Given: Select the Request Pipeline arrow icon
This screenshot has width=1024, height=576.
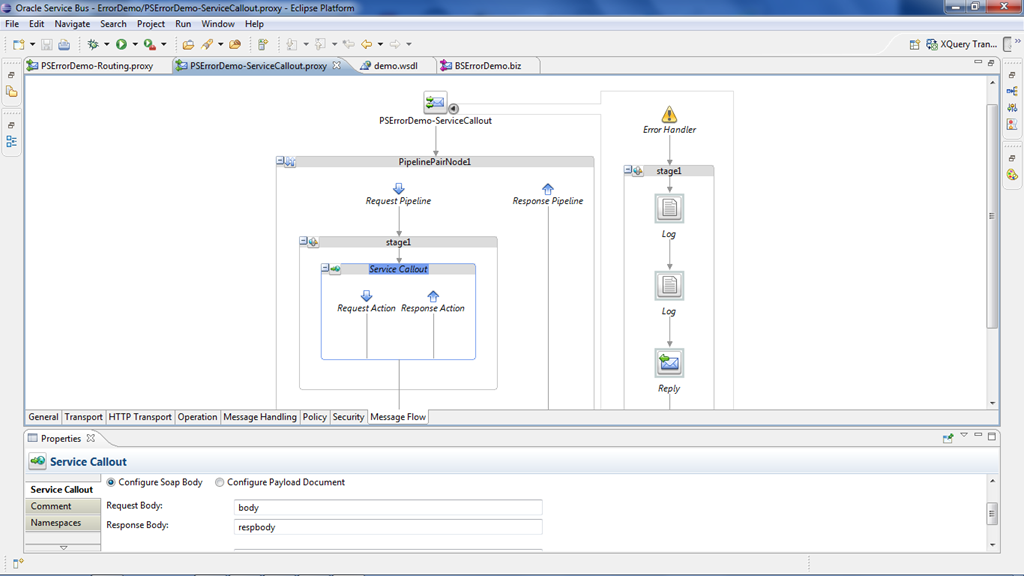Looking at the screenshot, I should [399, 188].
